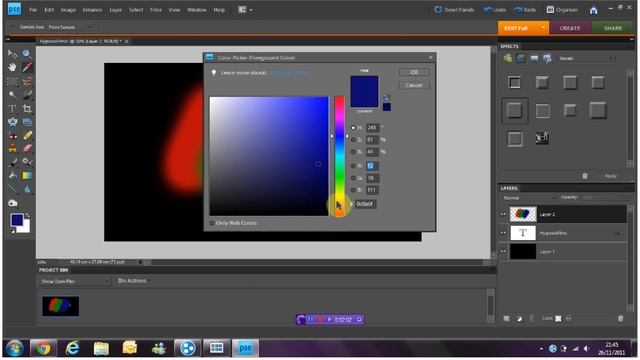Toggle visibility of the bottom black layer

tap(503, 252)
